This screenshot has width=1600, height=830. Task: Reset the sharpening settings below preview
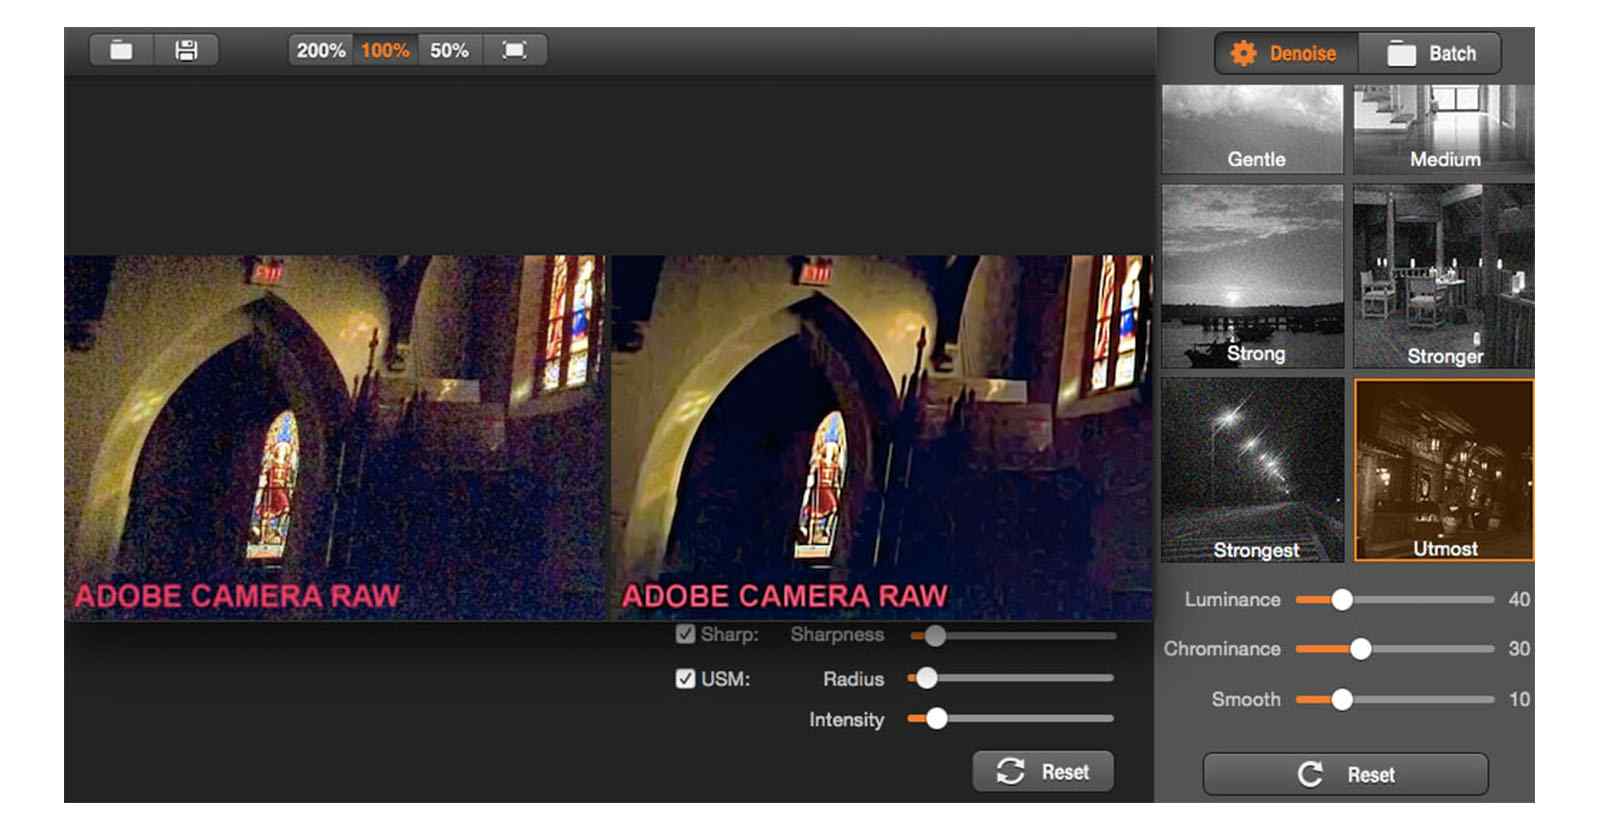[x=1043, y=771]
